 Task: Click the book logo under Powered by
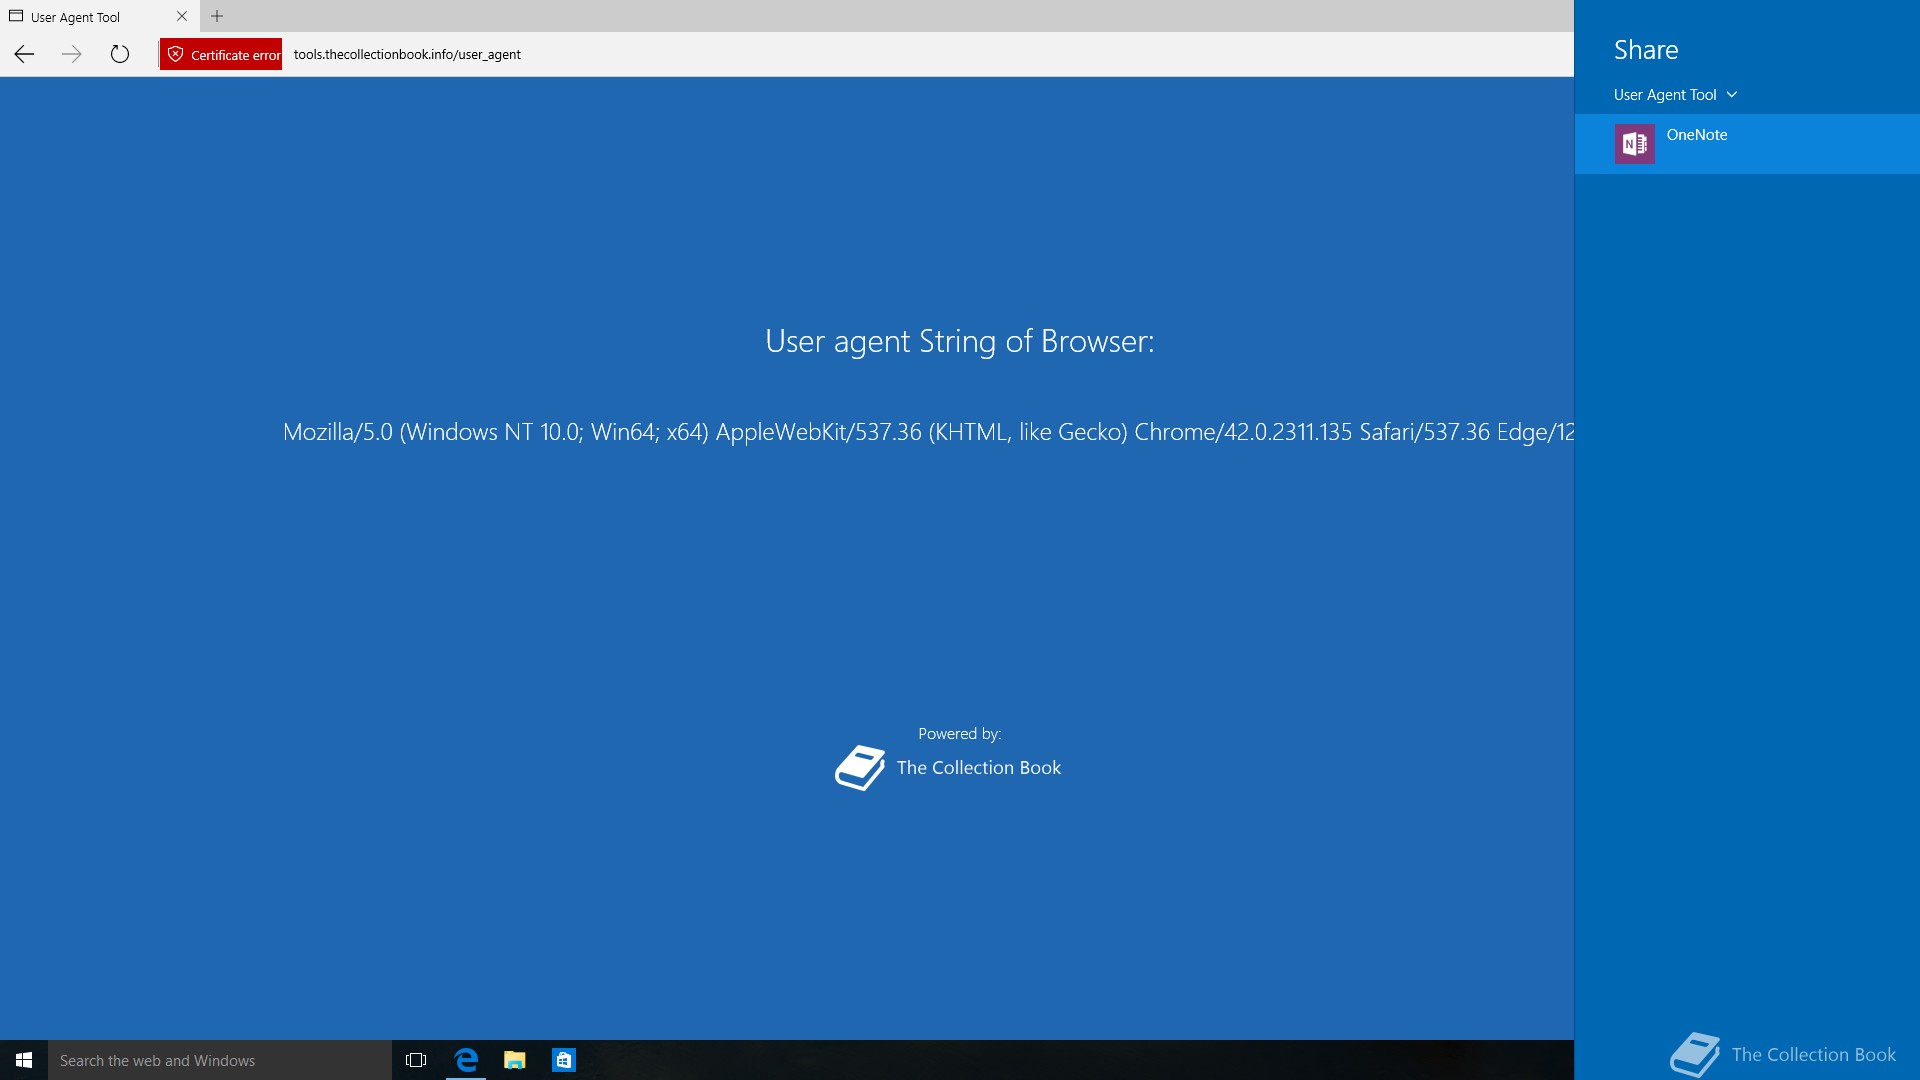pos(860,768)
